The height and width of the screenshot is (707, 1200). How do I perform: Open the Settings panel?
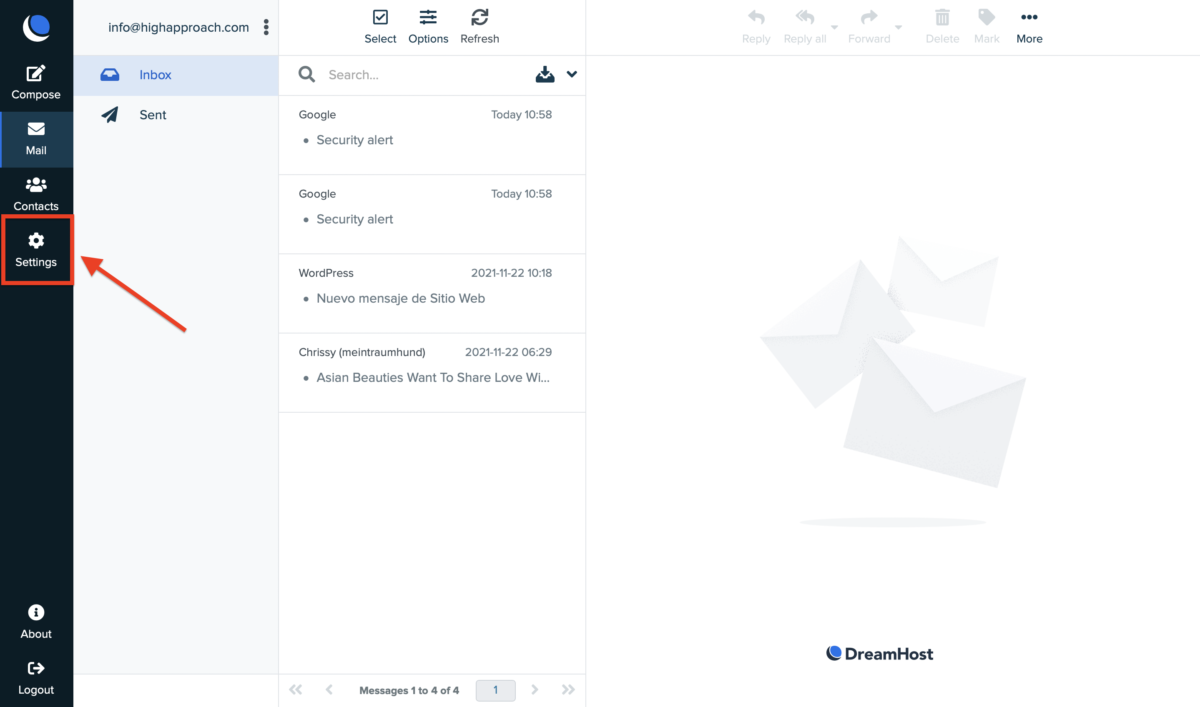(x=36, y=249)
